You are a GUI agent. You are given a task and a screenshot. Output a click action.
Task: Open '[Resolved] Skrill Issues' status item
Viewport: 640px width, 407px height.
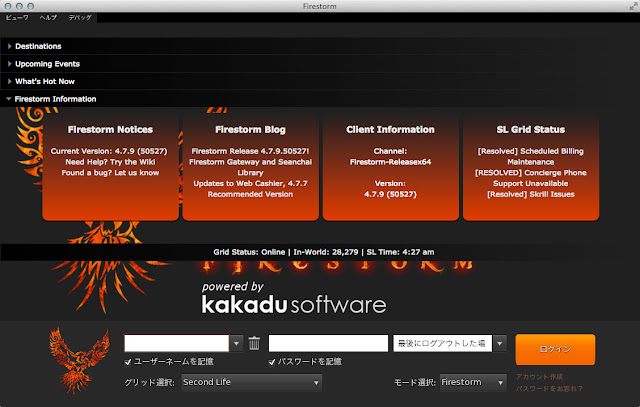[531, 194]
